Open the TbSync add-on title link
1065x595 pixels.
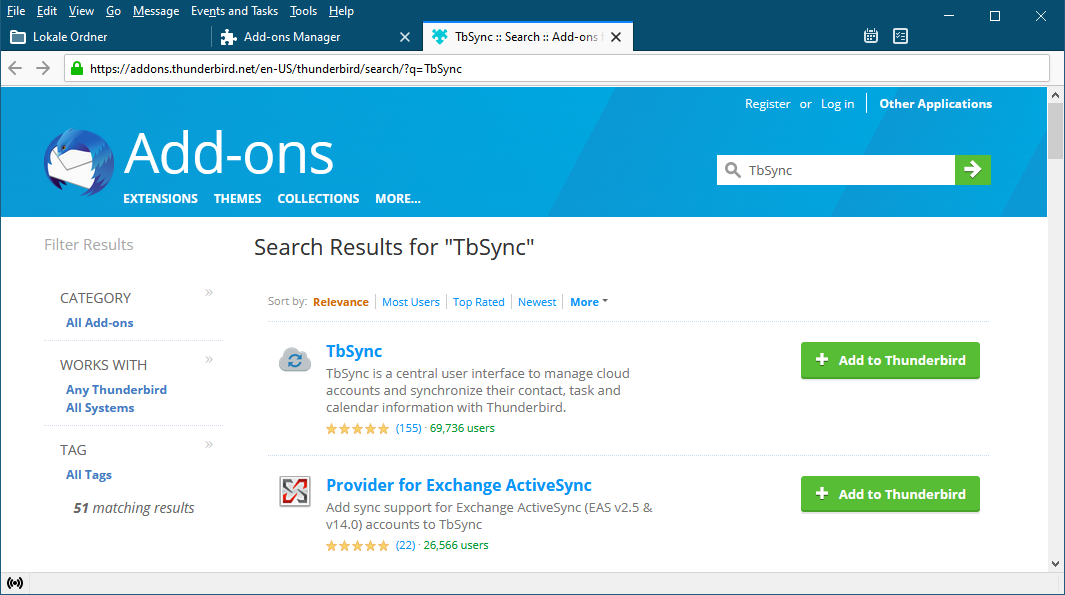354,351
